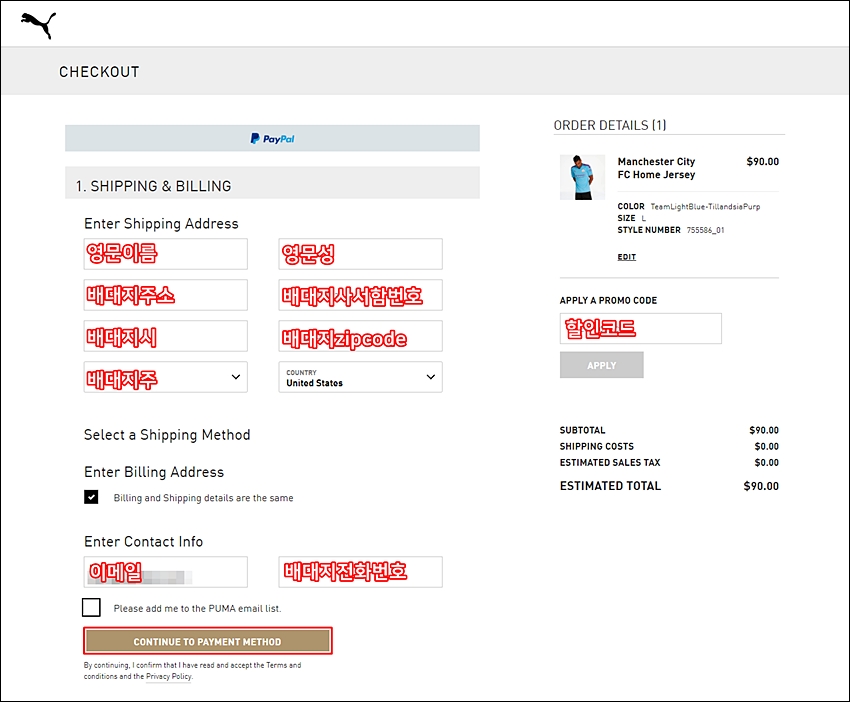Pay with the PayPal button

[x=272, y=138]
